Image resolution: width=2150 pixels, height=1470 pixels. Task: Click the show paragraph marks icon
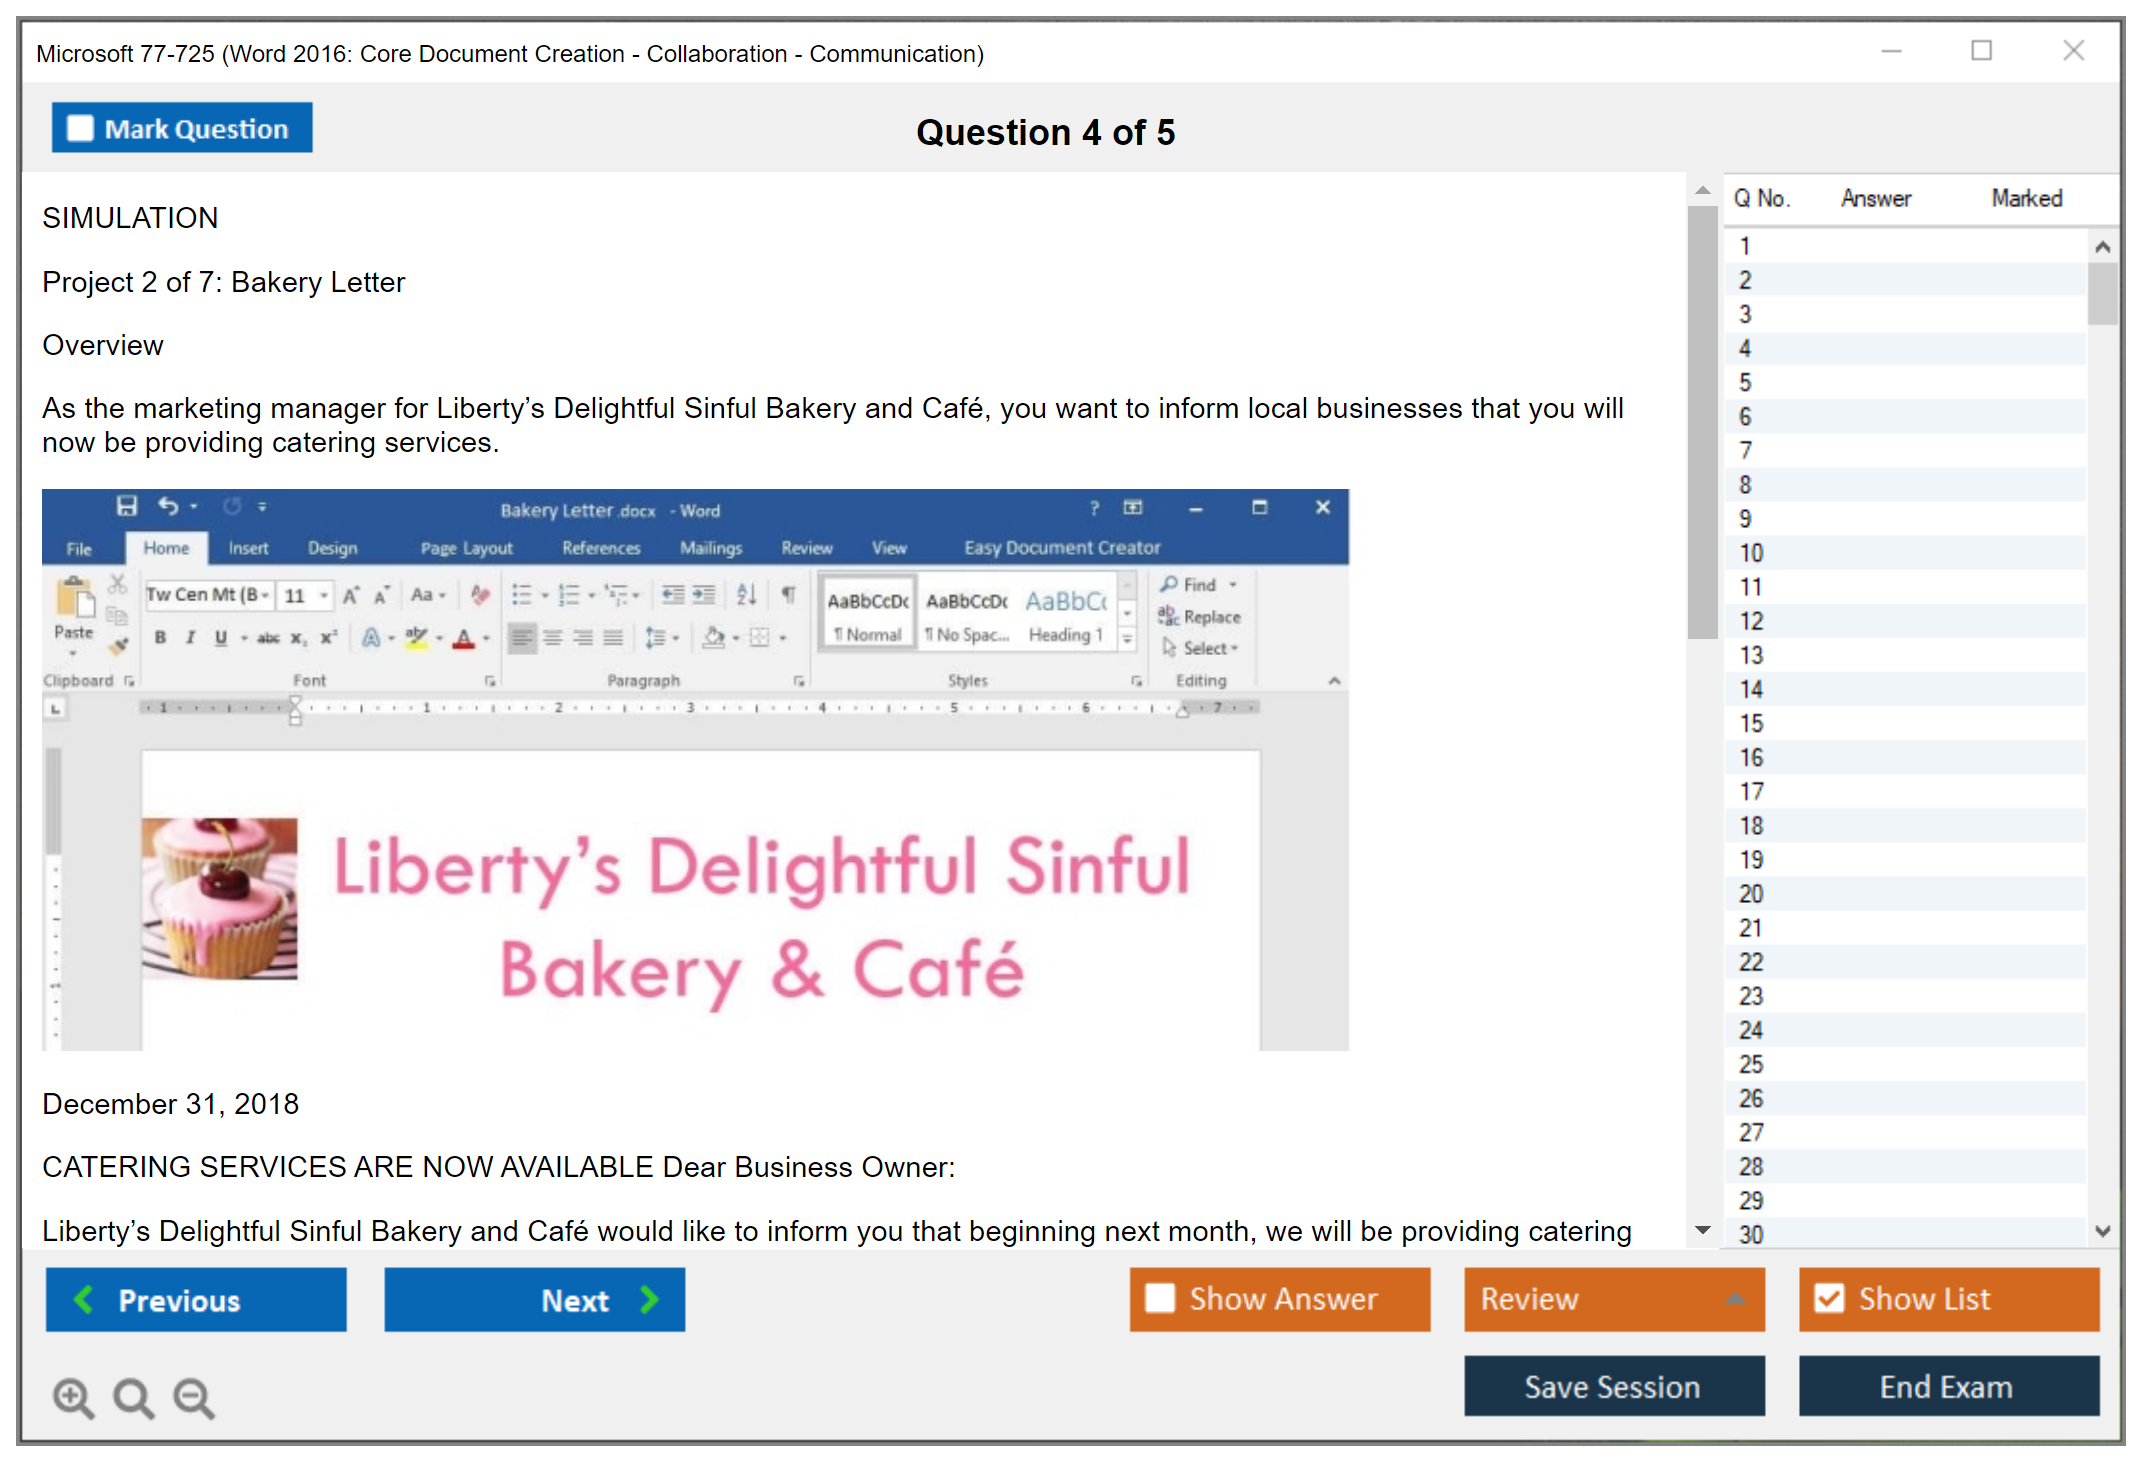[789, 595]
